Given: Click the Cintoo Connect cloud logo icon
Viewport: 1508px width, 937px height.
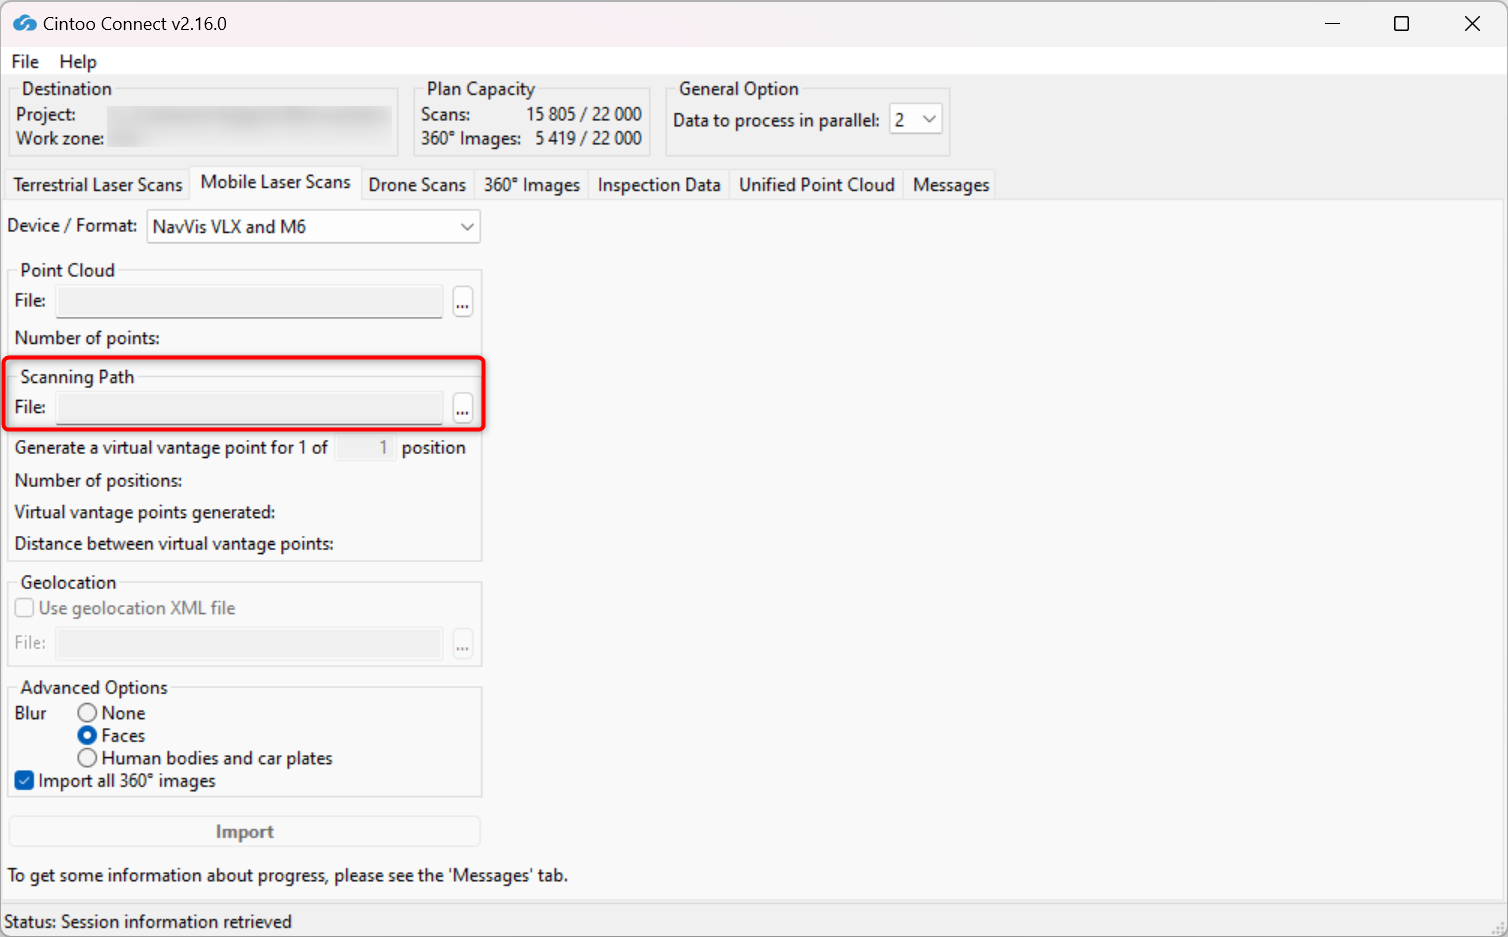Looking at the screenshot, I should [24, 23].
